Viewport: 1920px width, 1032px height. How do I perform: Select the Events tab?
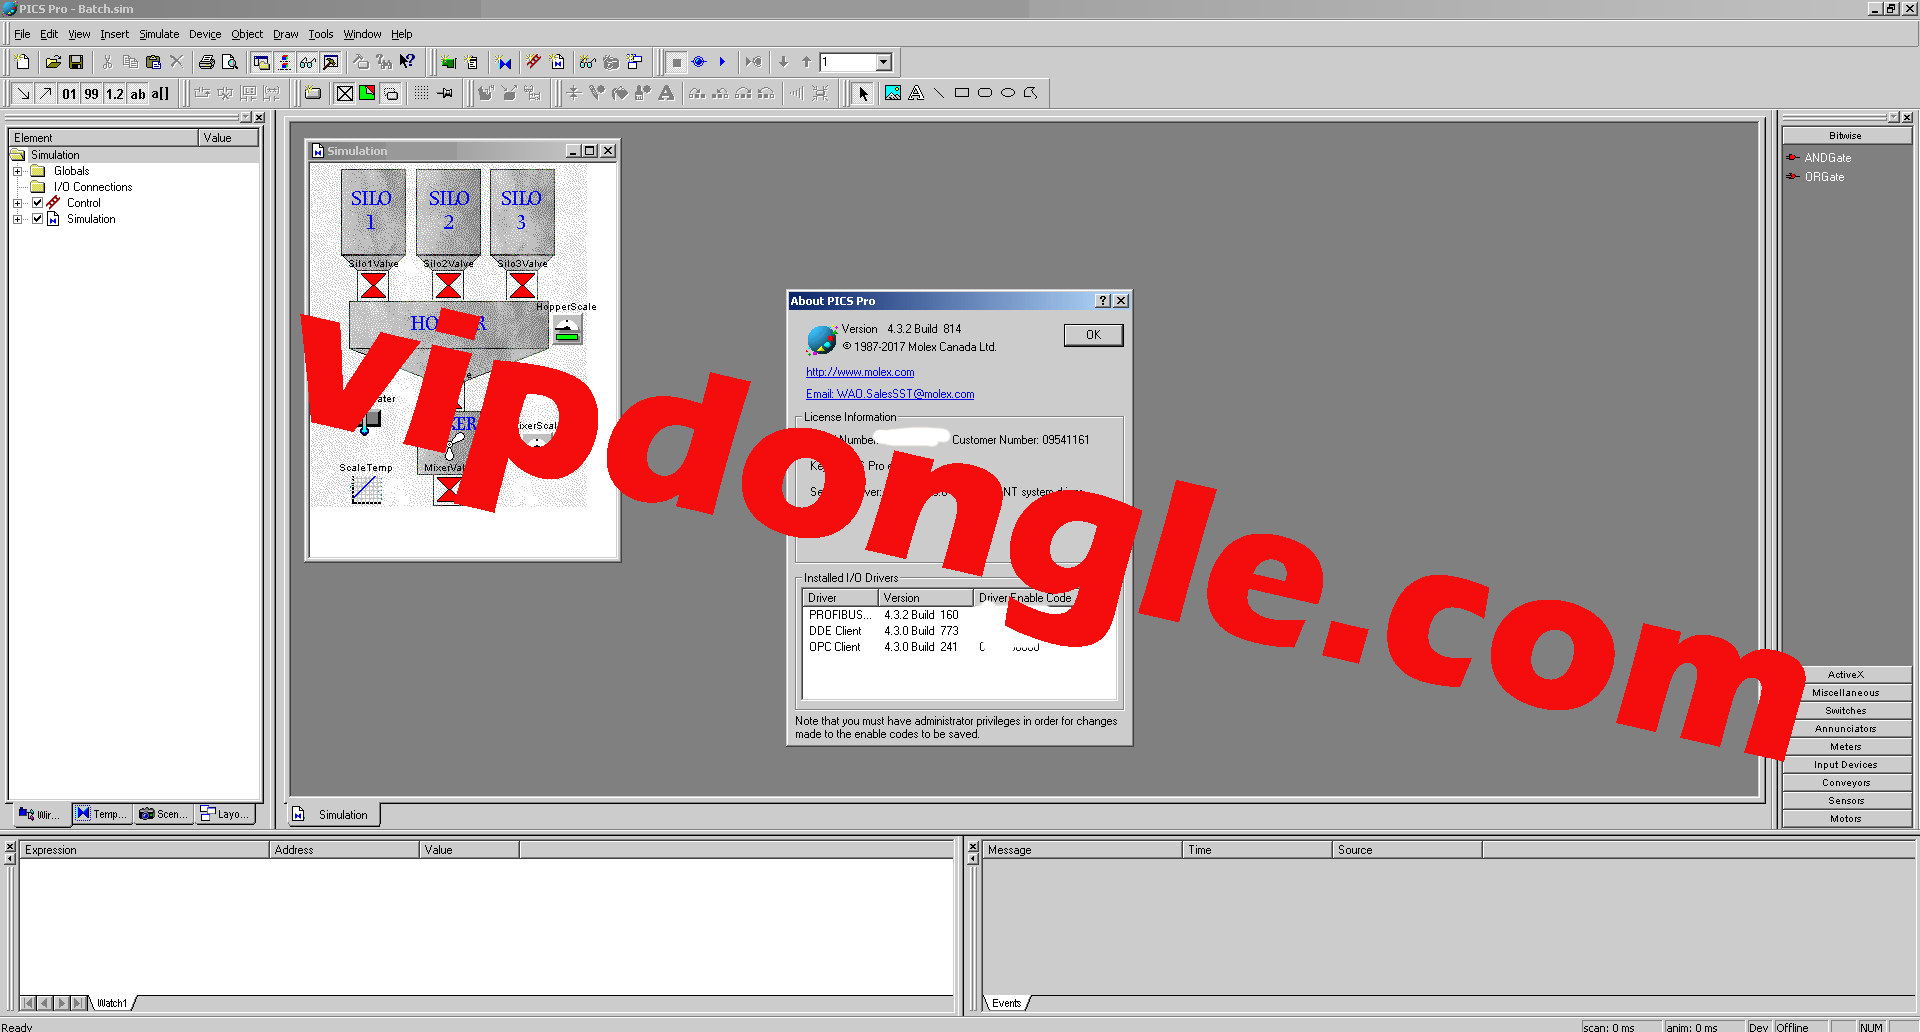pos(1007,1003)
